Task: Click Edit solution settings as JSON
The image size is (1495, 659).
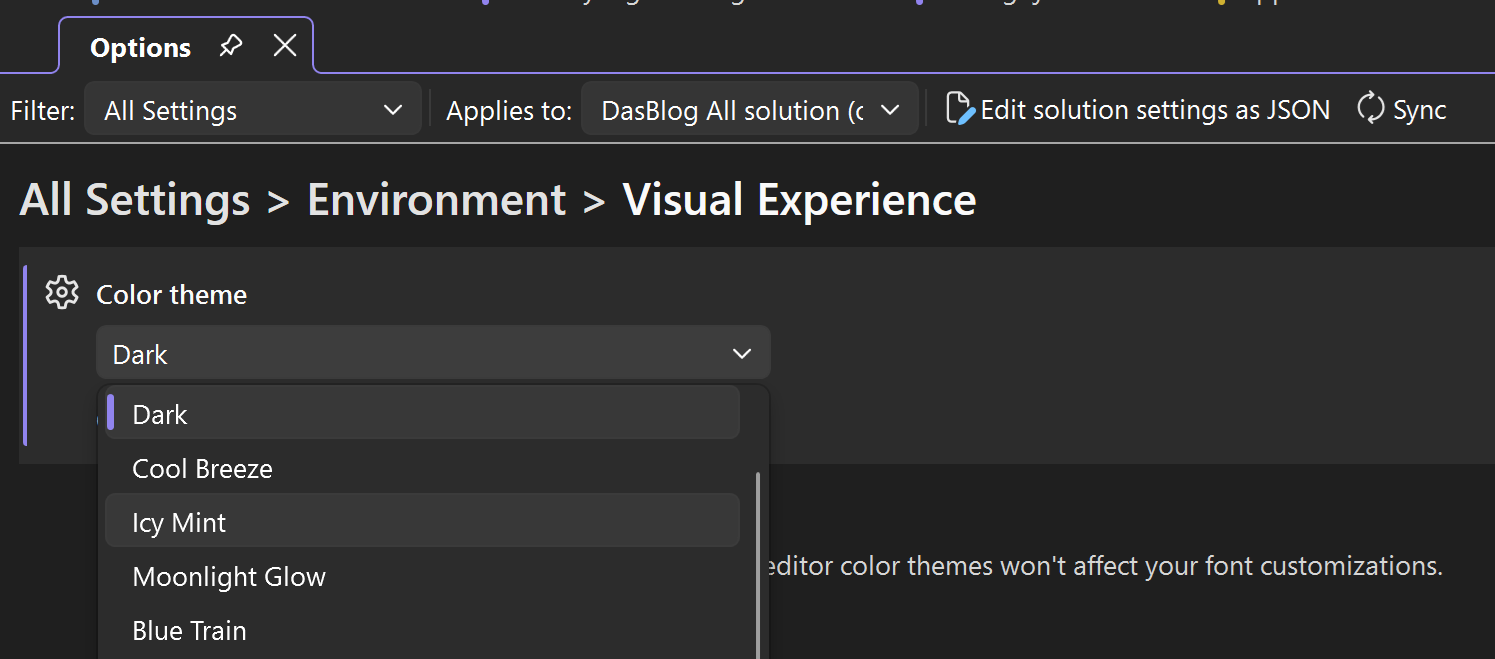Action: (1155, 108)
